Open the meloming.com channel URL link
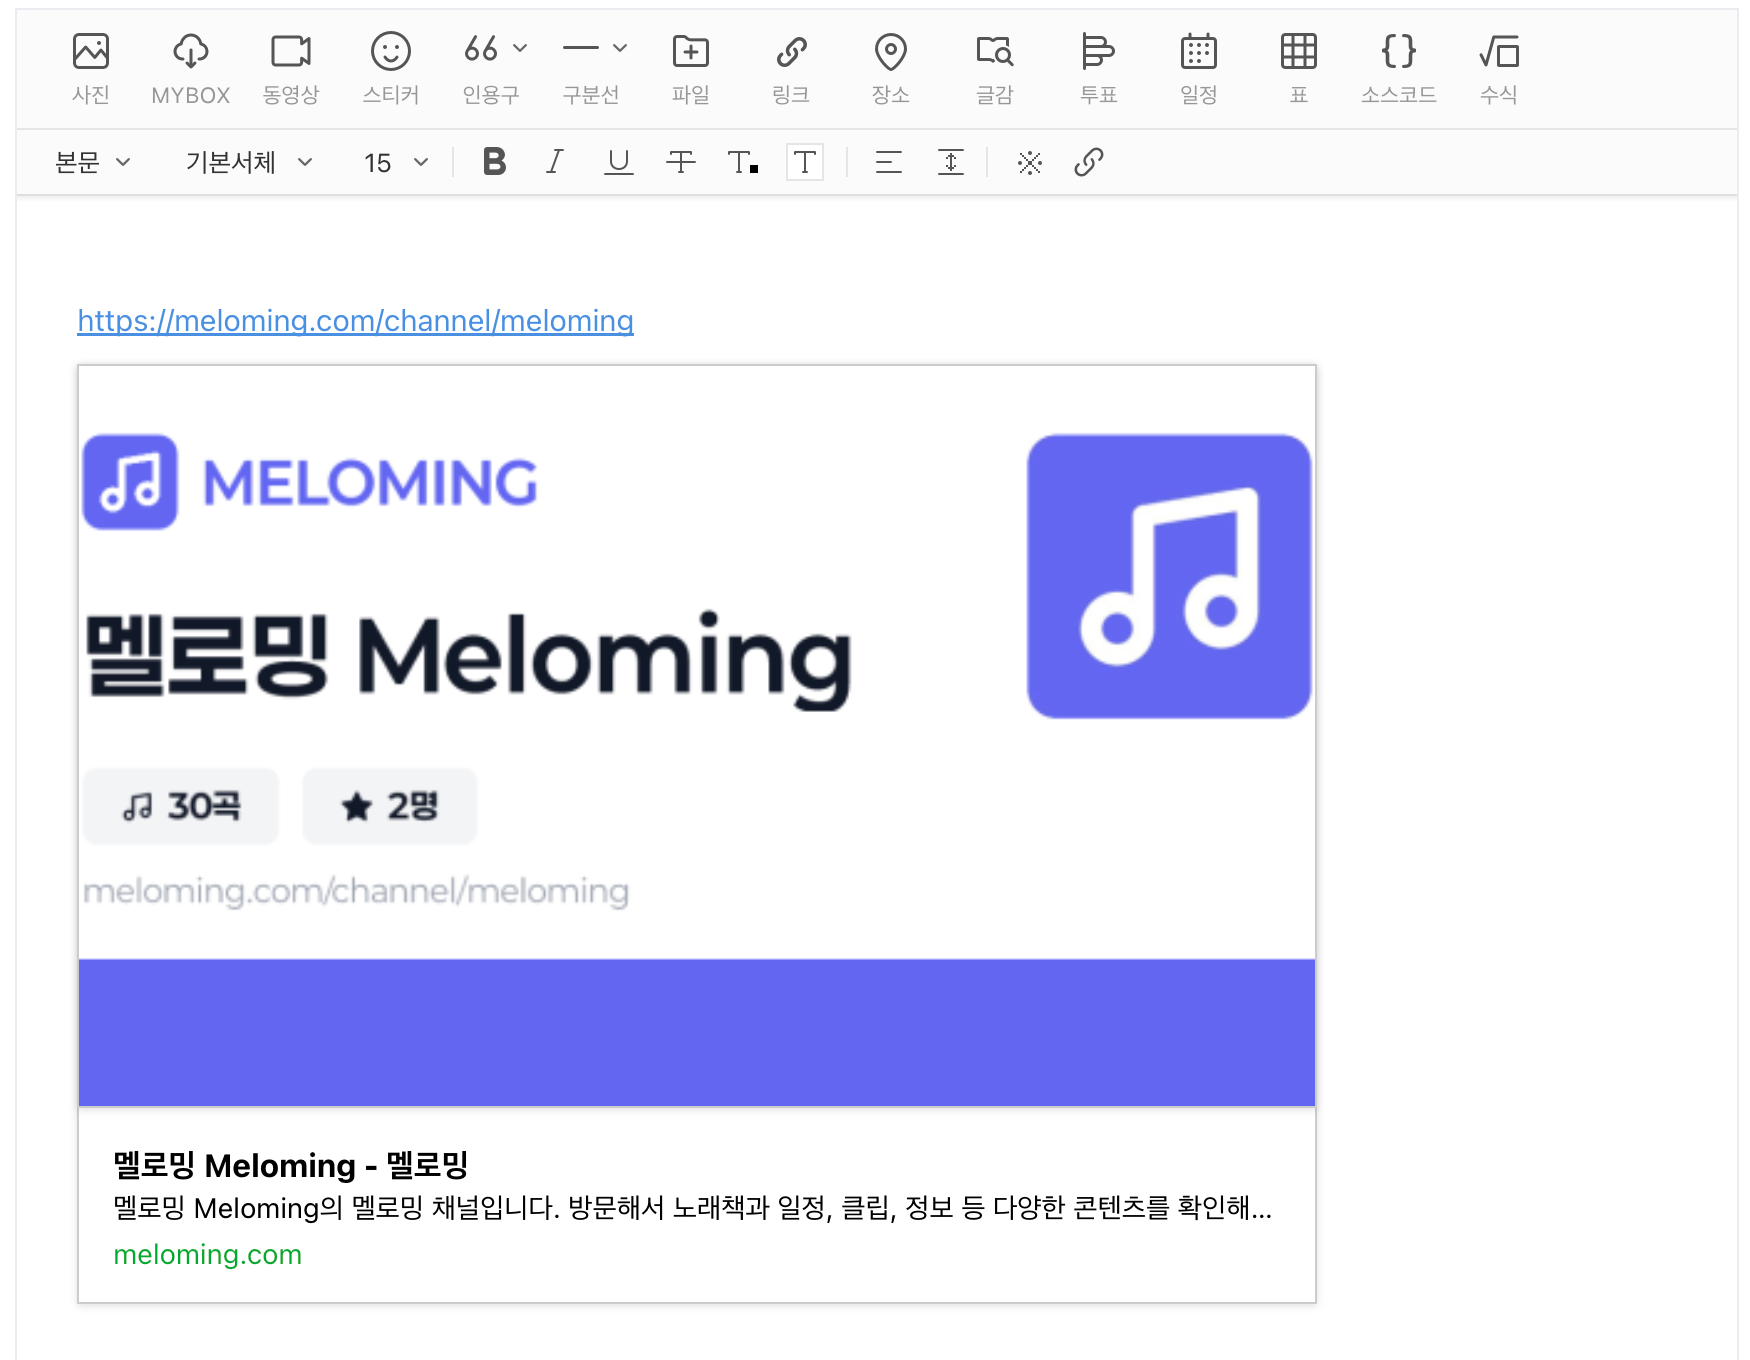Viewport: 1750px width, 1360px height. 356,321
